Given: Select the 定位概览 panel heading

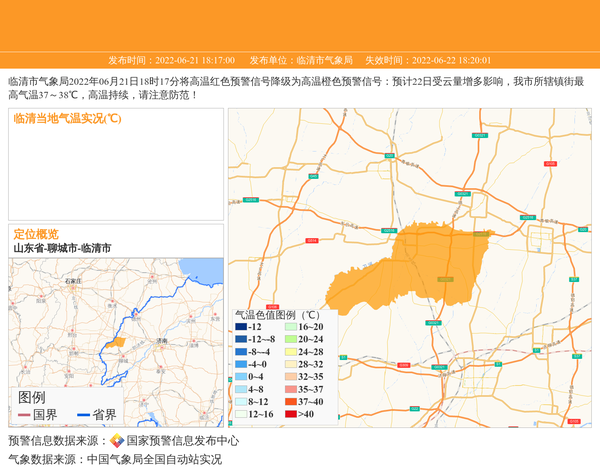Looking at the screenshot, I should [x=36, y=234].
